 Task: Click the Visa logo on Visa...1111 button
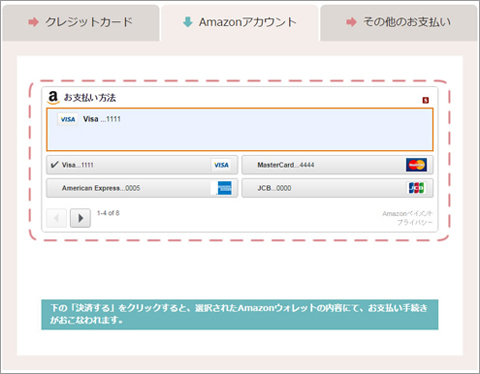point(221,165)
